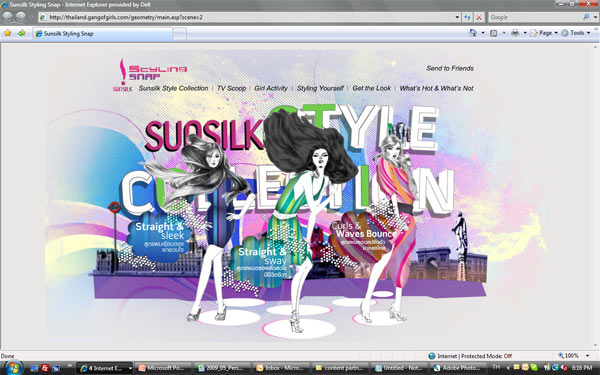Click the Home toolbar icon
Image resolution: width=600 pixels, height=375 pixels.
[x=473, y=33]
